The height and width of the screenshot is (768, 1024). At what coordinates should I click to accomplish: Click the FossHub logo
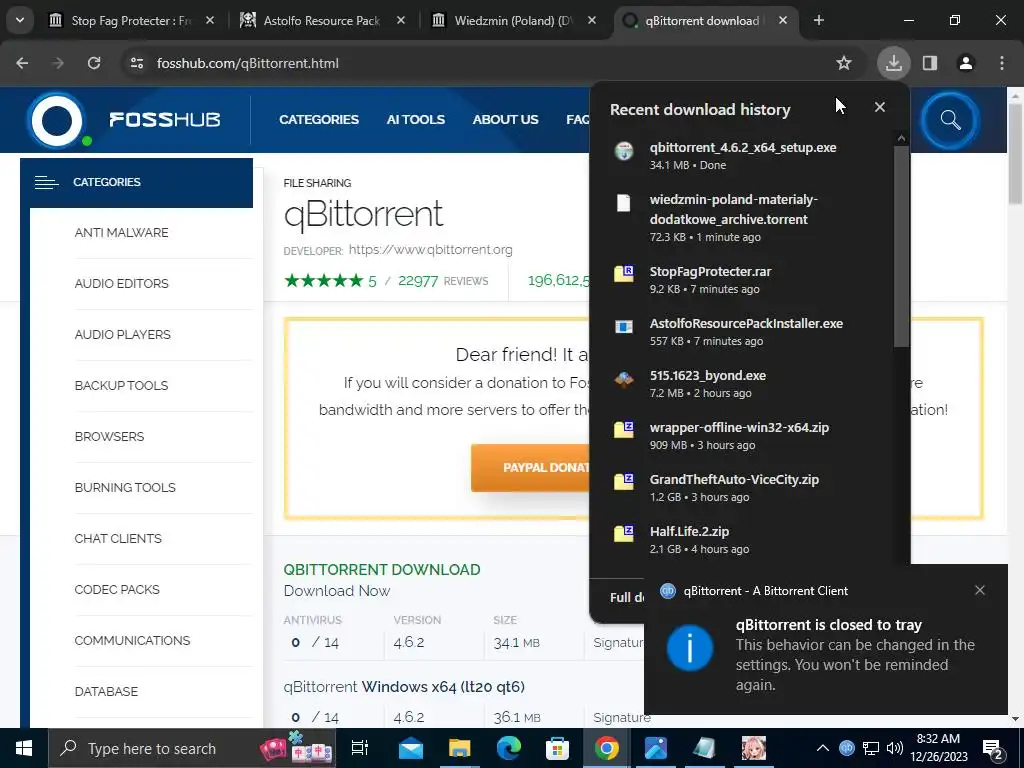(x=124, y=120)
